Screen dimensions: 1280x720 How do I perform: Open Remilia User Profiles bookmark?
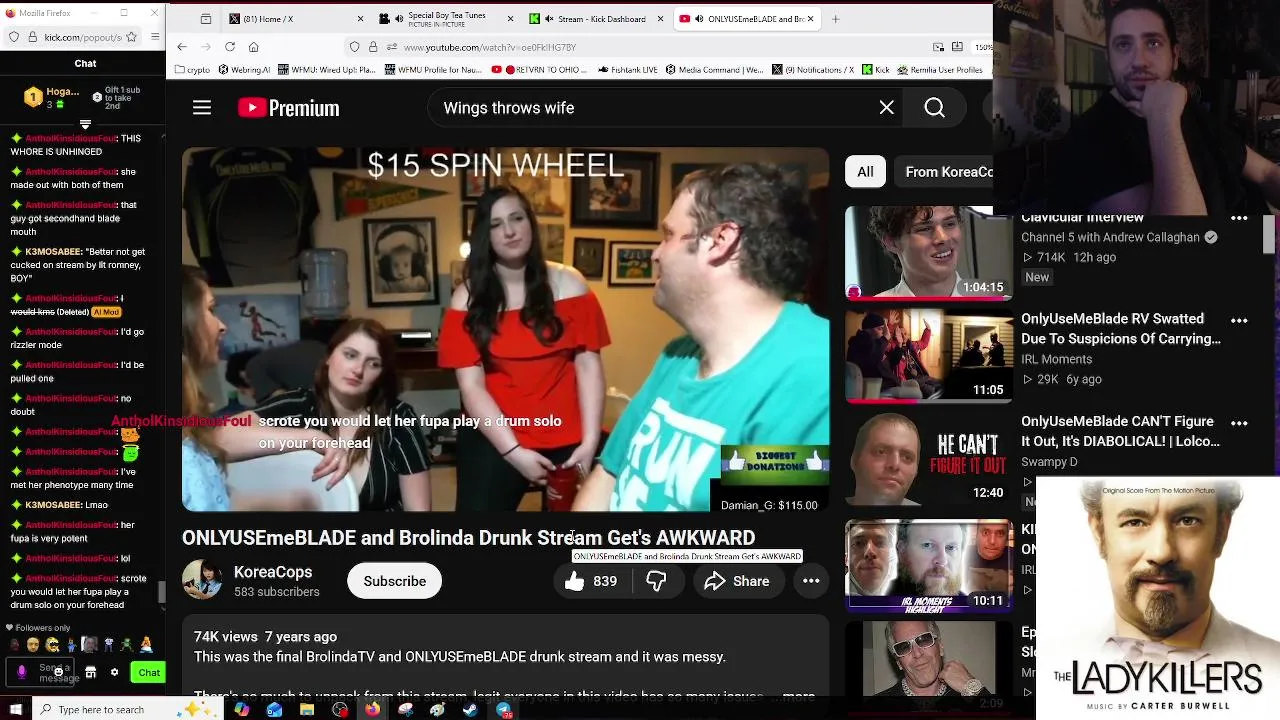940,70
